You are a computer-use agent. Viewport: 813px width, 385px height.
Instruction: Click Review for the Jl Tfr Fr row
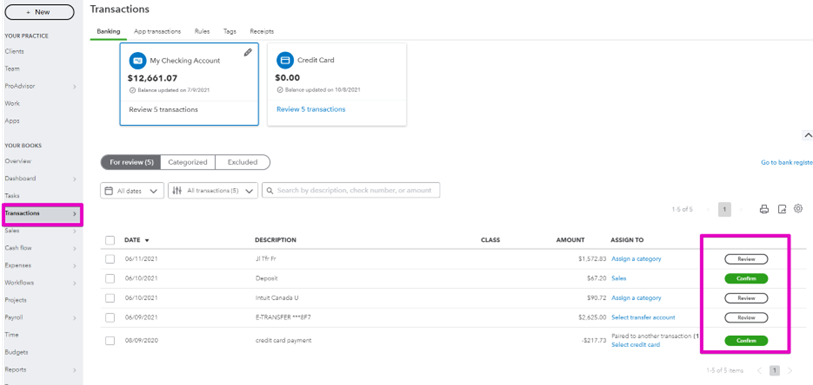point(746,259)
